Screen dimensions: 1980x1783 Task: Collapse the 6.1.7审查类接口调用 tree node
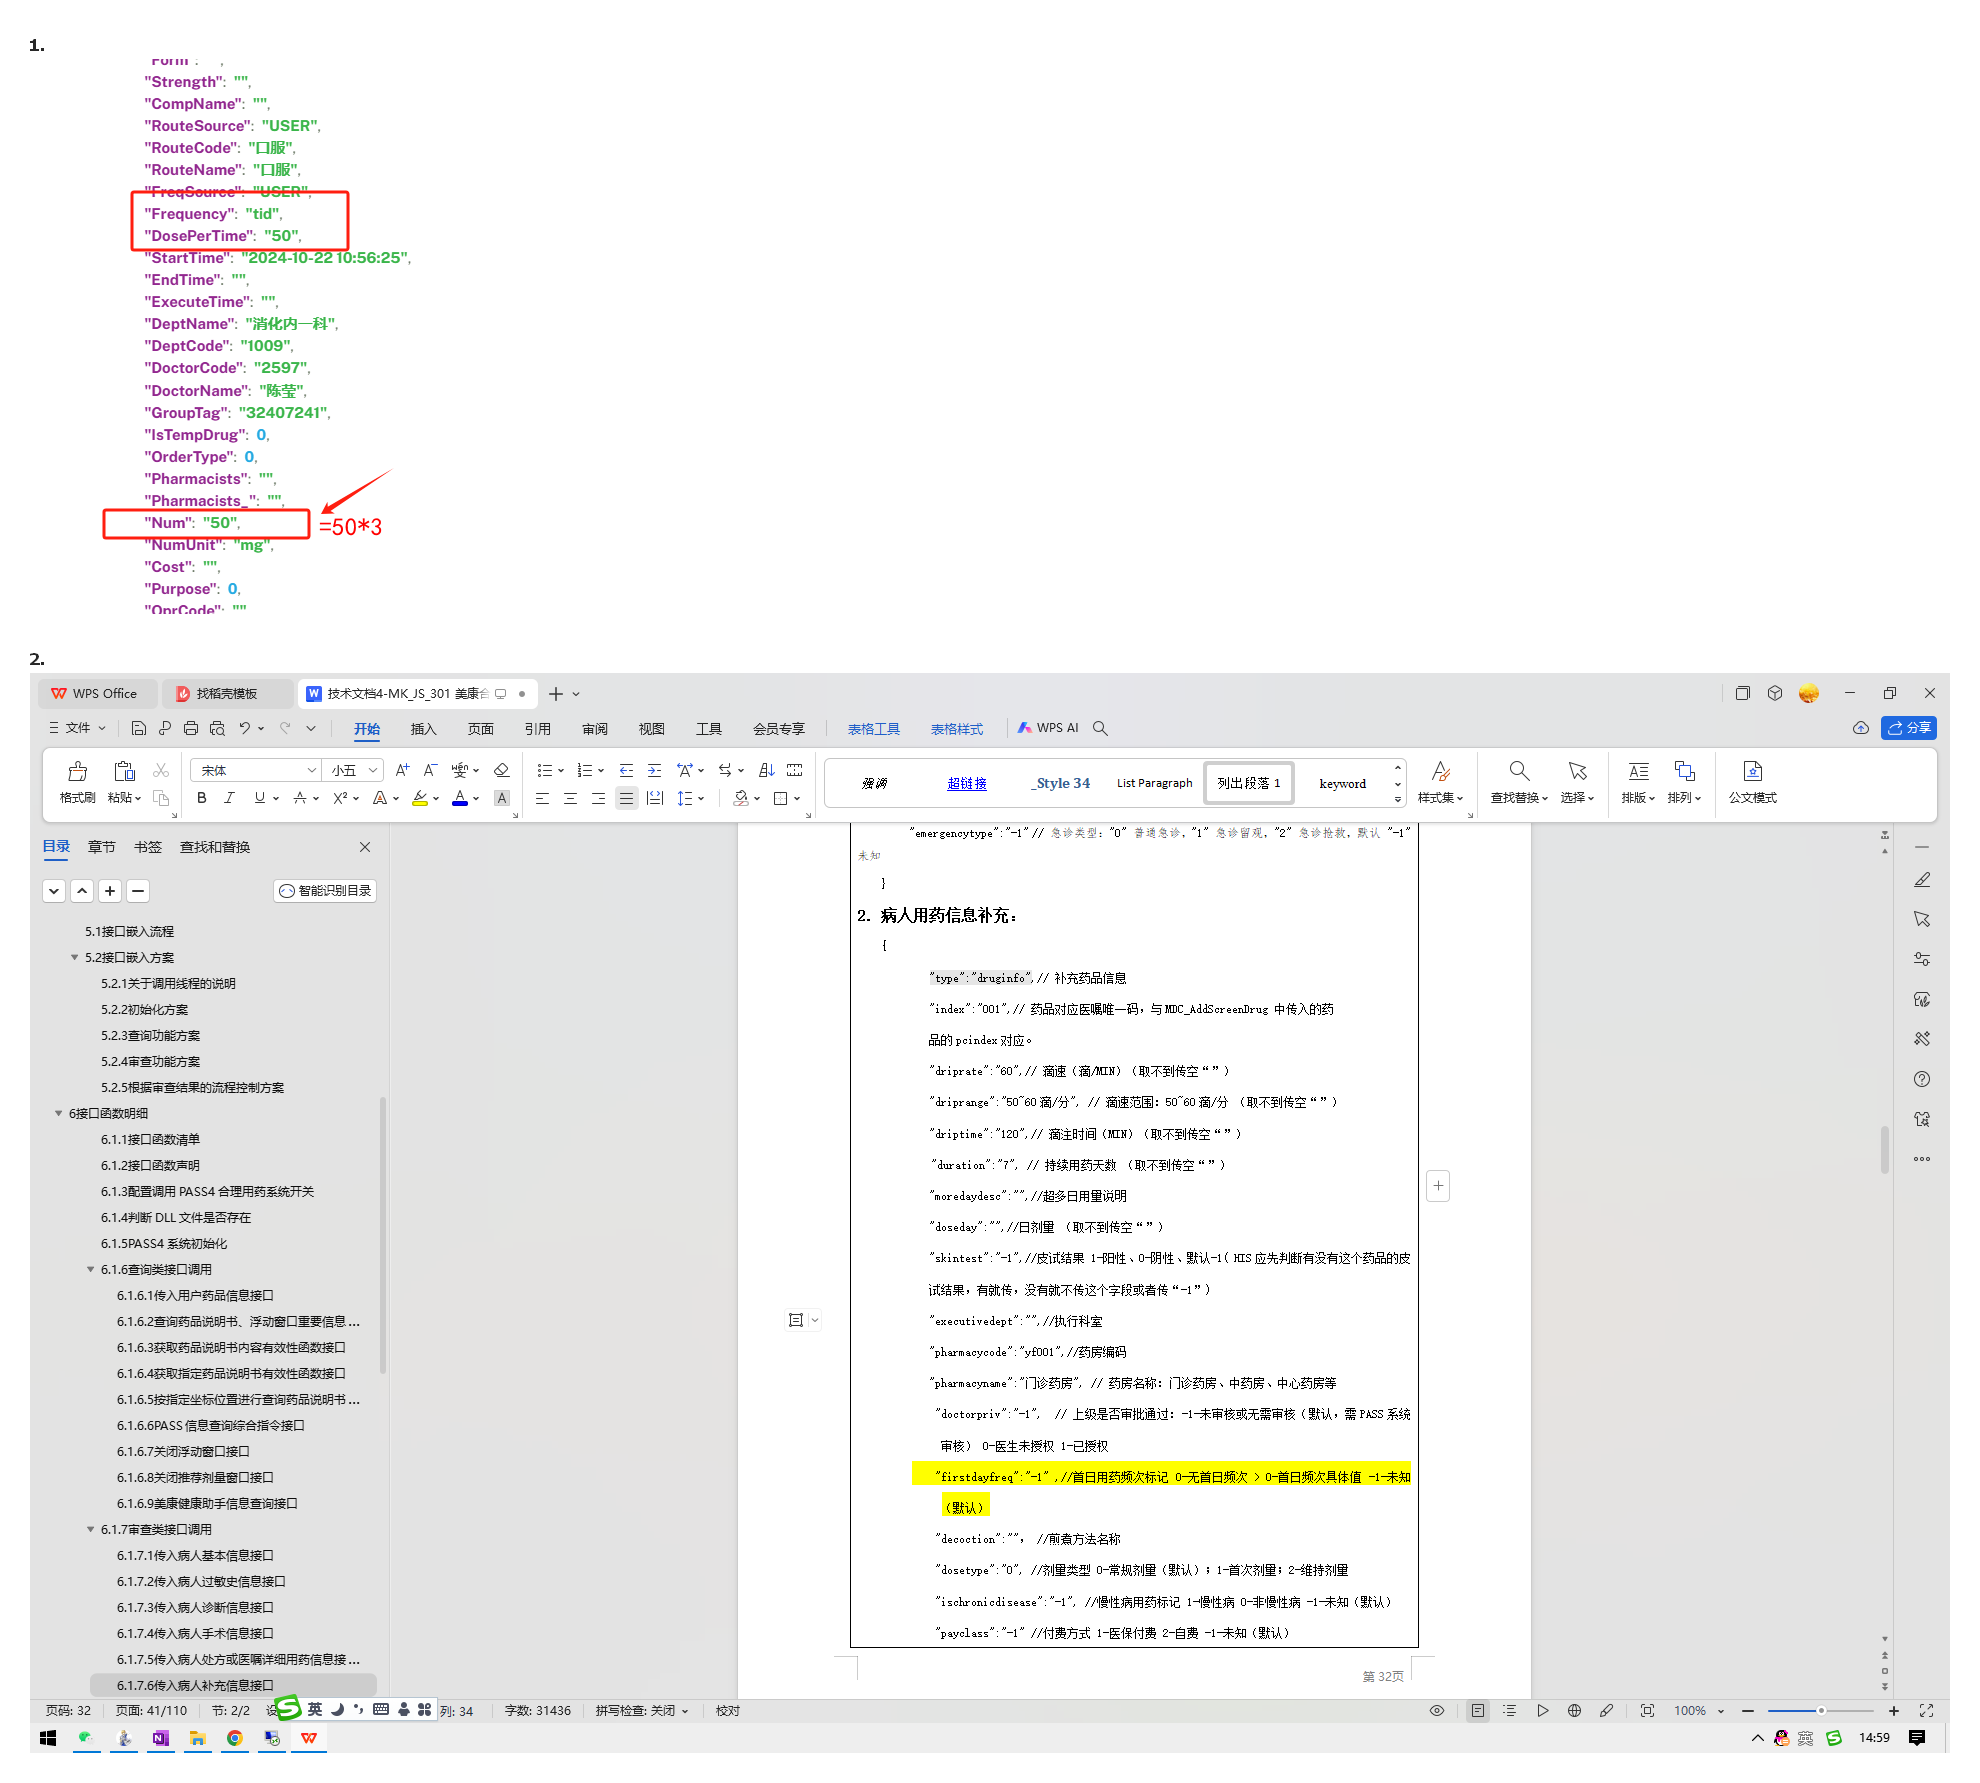pyautogui.click(x=90, y=1529)
